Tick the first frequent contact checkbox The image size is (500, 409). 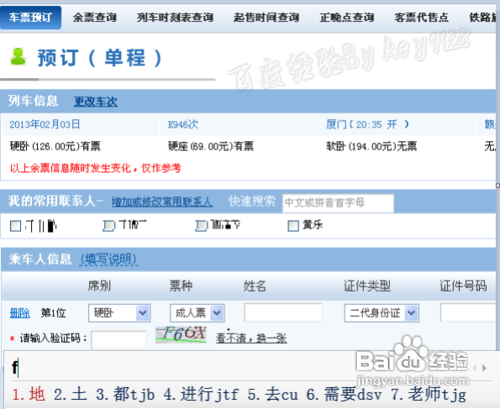click(15, 226)
